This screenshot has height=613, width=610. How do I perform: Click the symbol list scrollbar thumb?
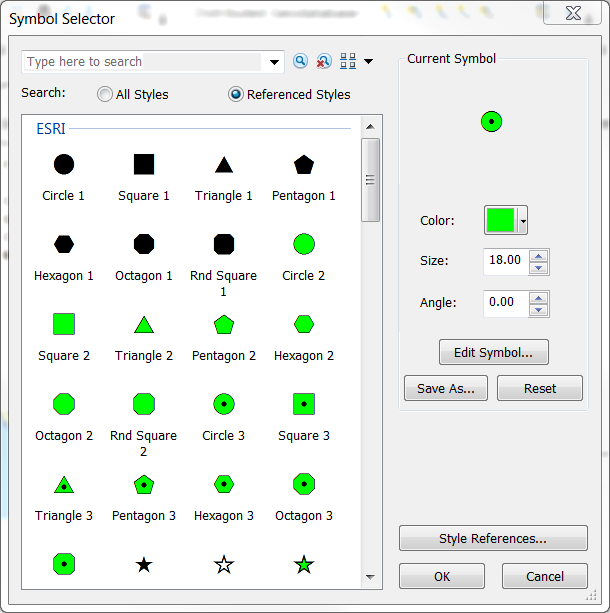click(x=370, y=180)
